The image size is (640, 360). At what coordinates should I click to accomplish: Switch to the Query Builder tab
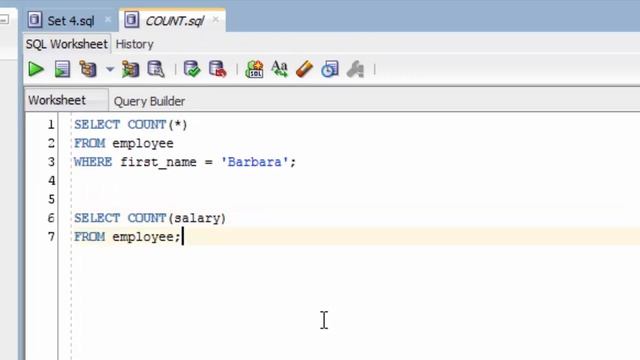(149, 101)
